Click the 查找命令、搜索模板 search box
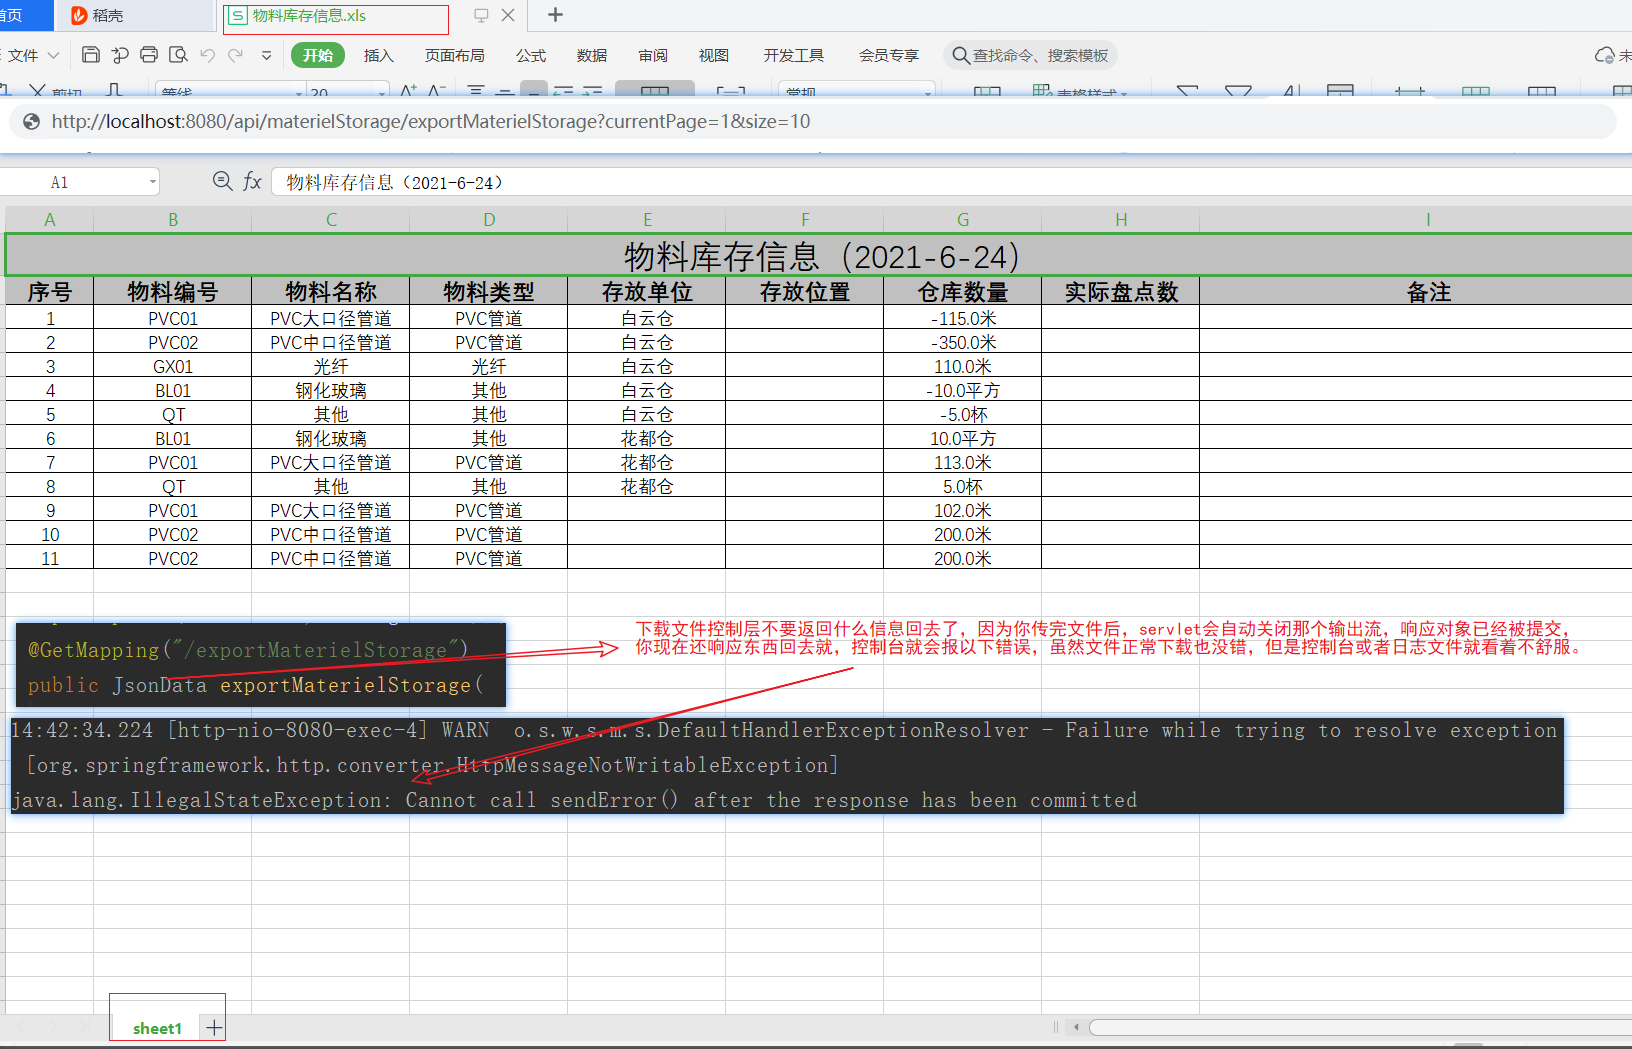The width and height of the screenshot is (1632, 1049). 1031,56
